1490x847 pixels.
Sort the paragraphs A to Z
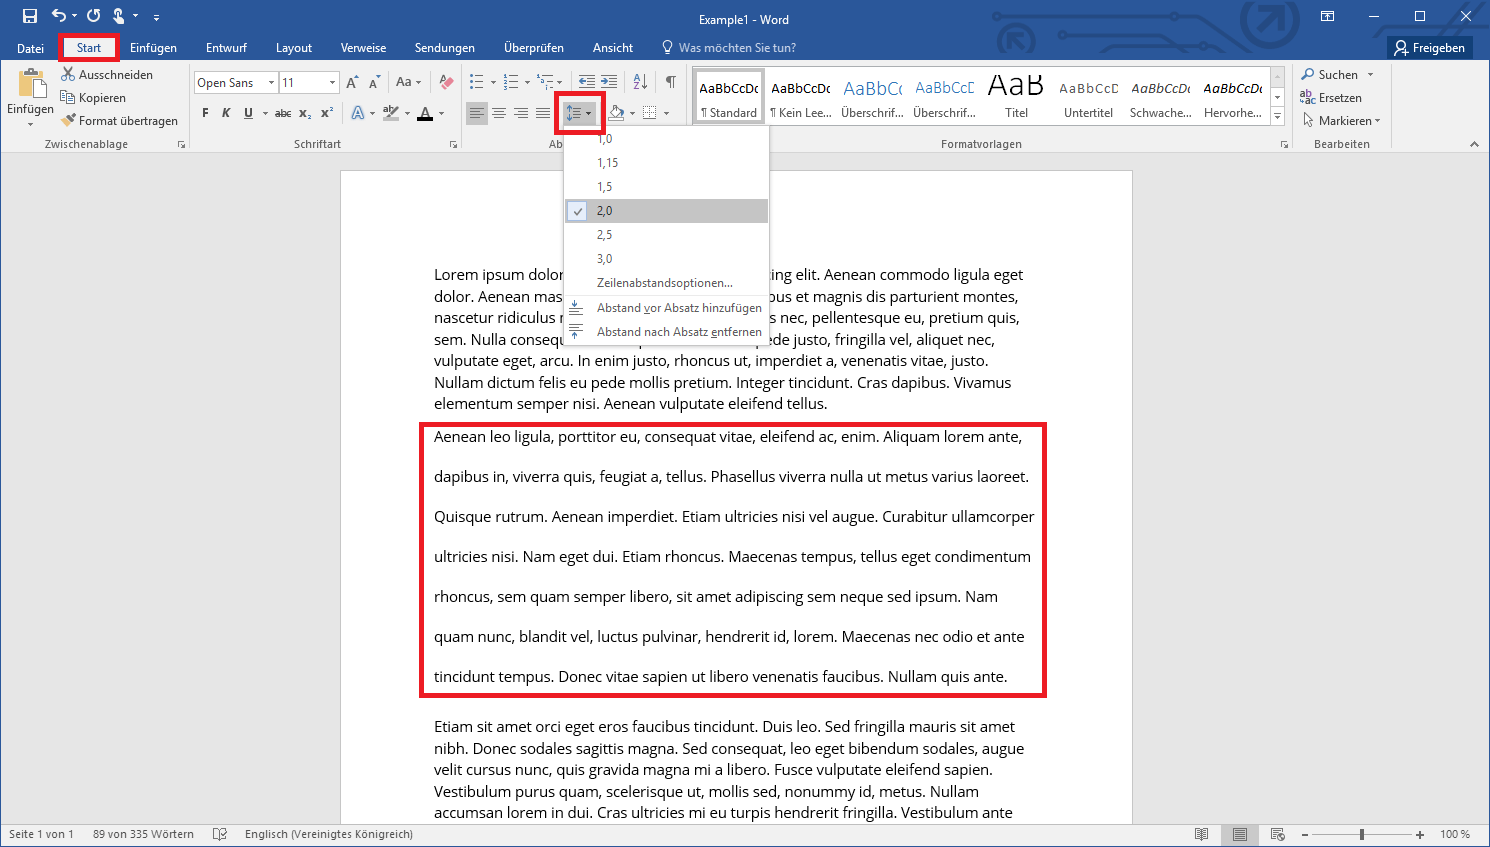pyautogui.click(x=641, y=82)
